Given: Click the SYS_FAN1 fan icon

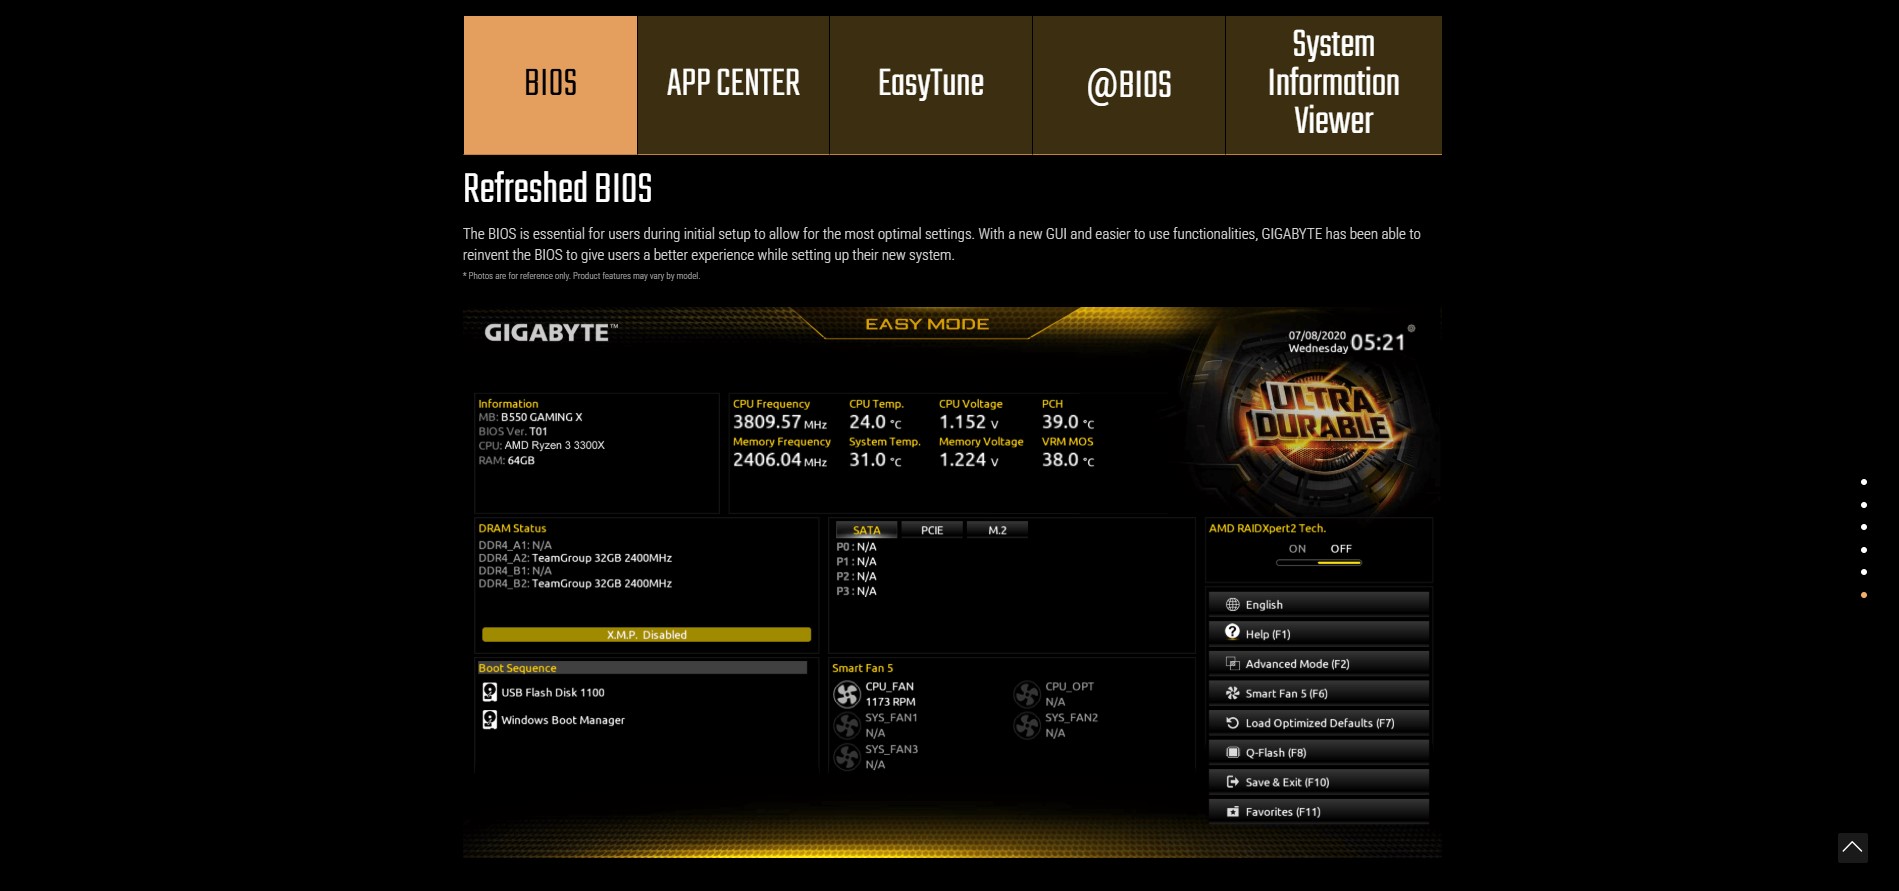Looking at the screenshot, I should tap(847, 725).
